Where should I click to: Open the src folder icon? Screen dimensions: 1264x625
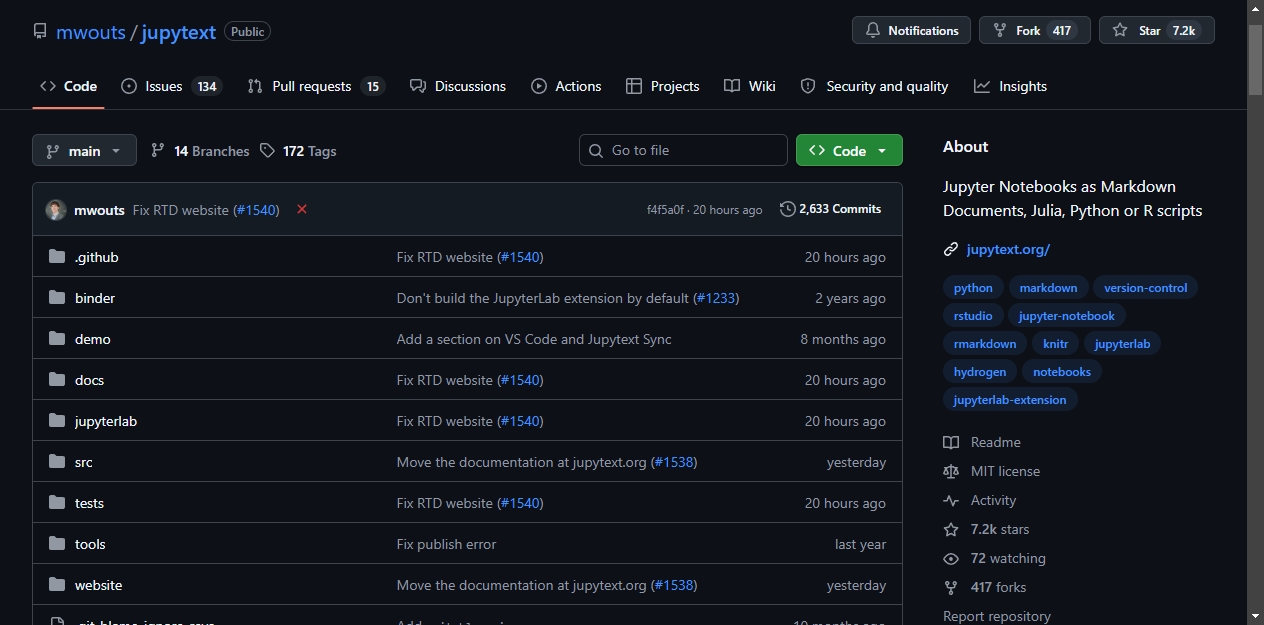[57, 462]
